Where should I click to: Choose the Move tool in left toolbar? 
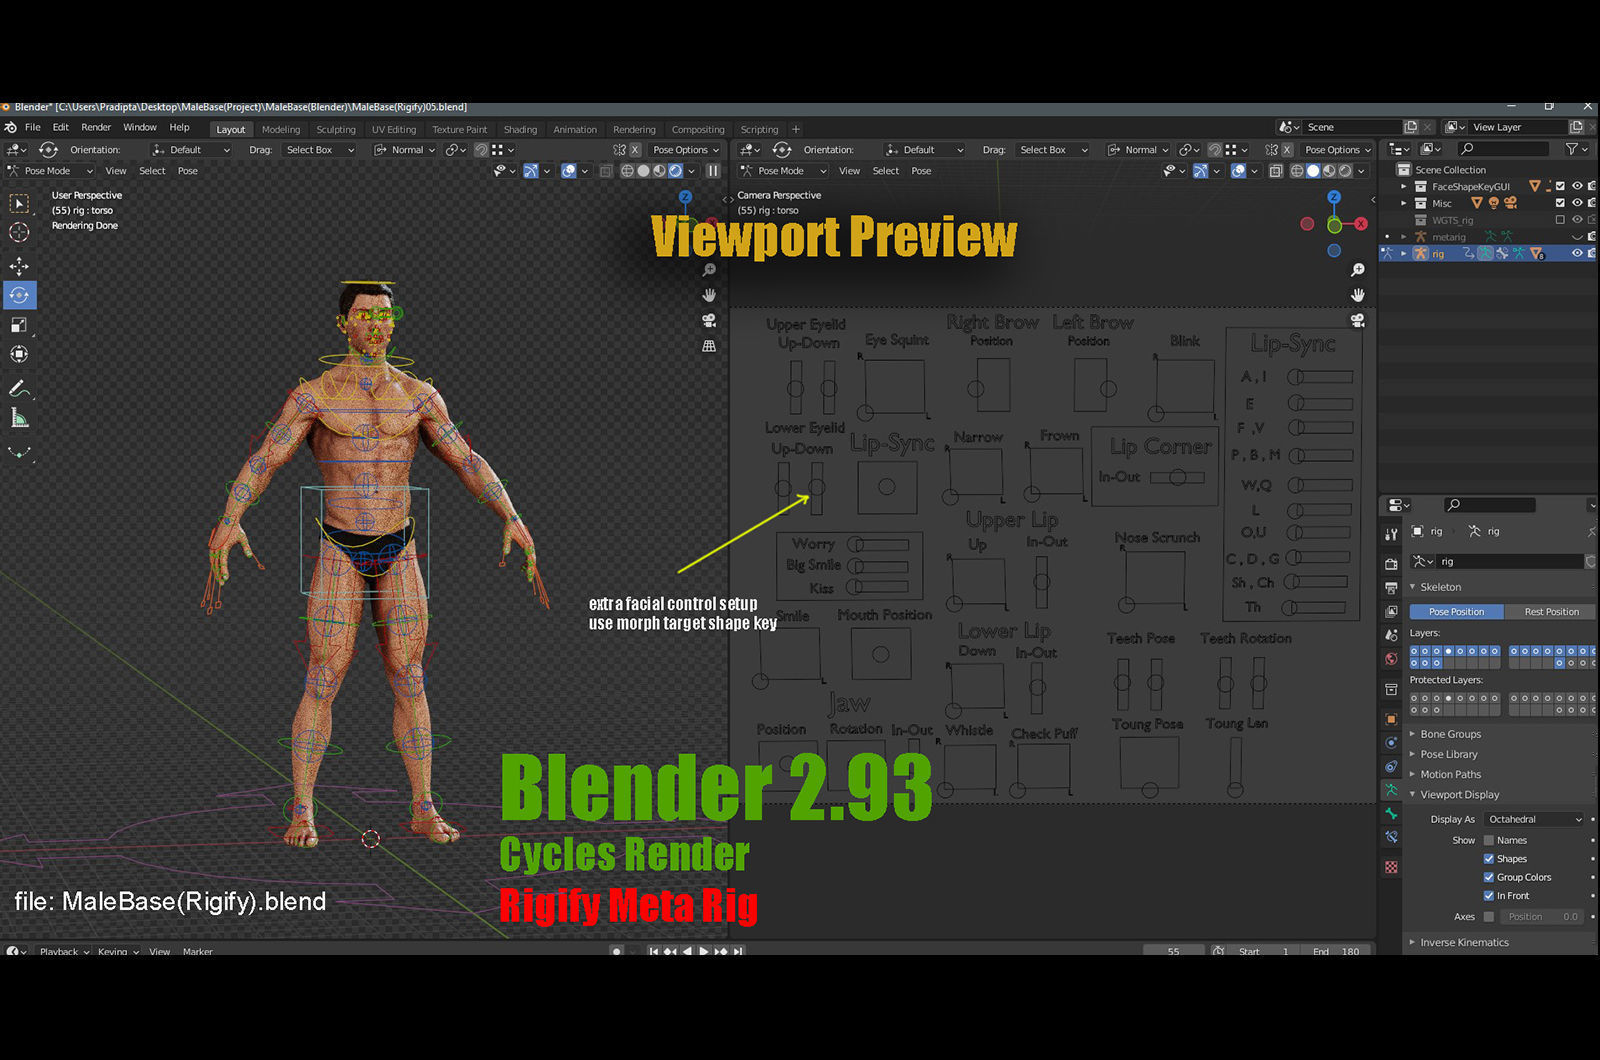pyautogui.click(x=19, y=266)
